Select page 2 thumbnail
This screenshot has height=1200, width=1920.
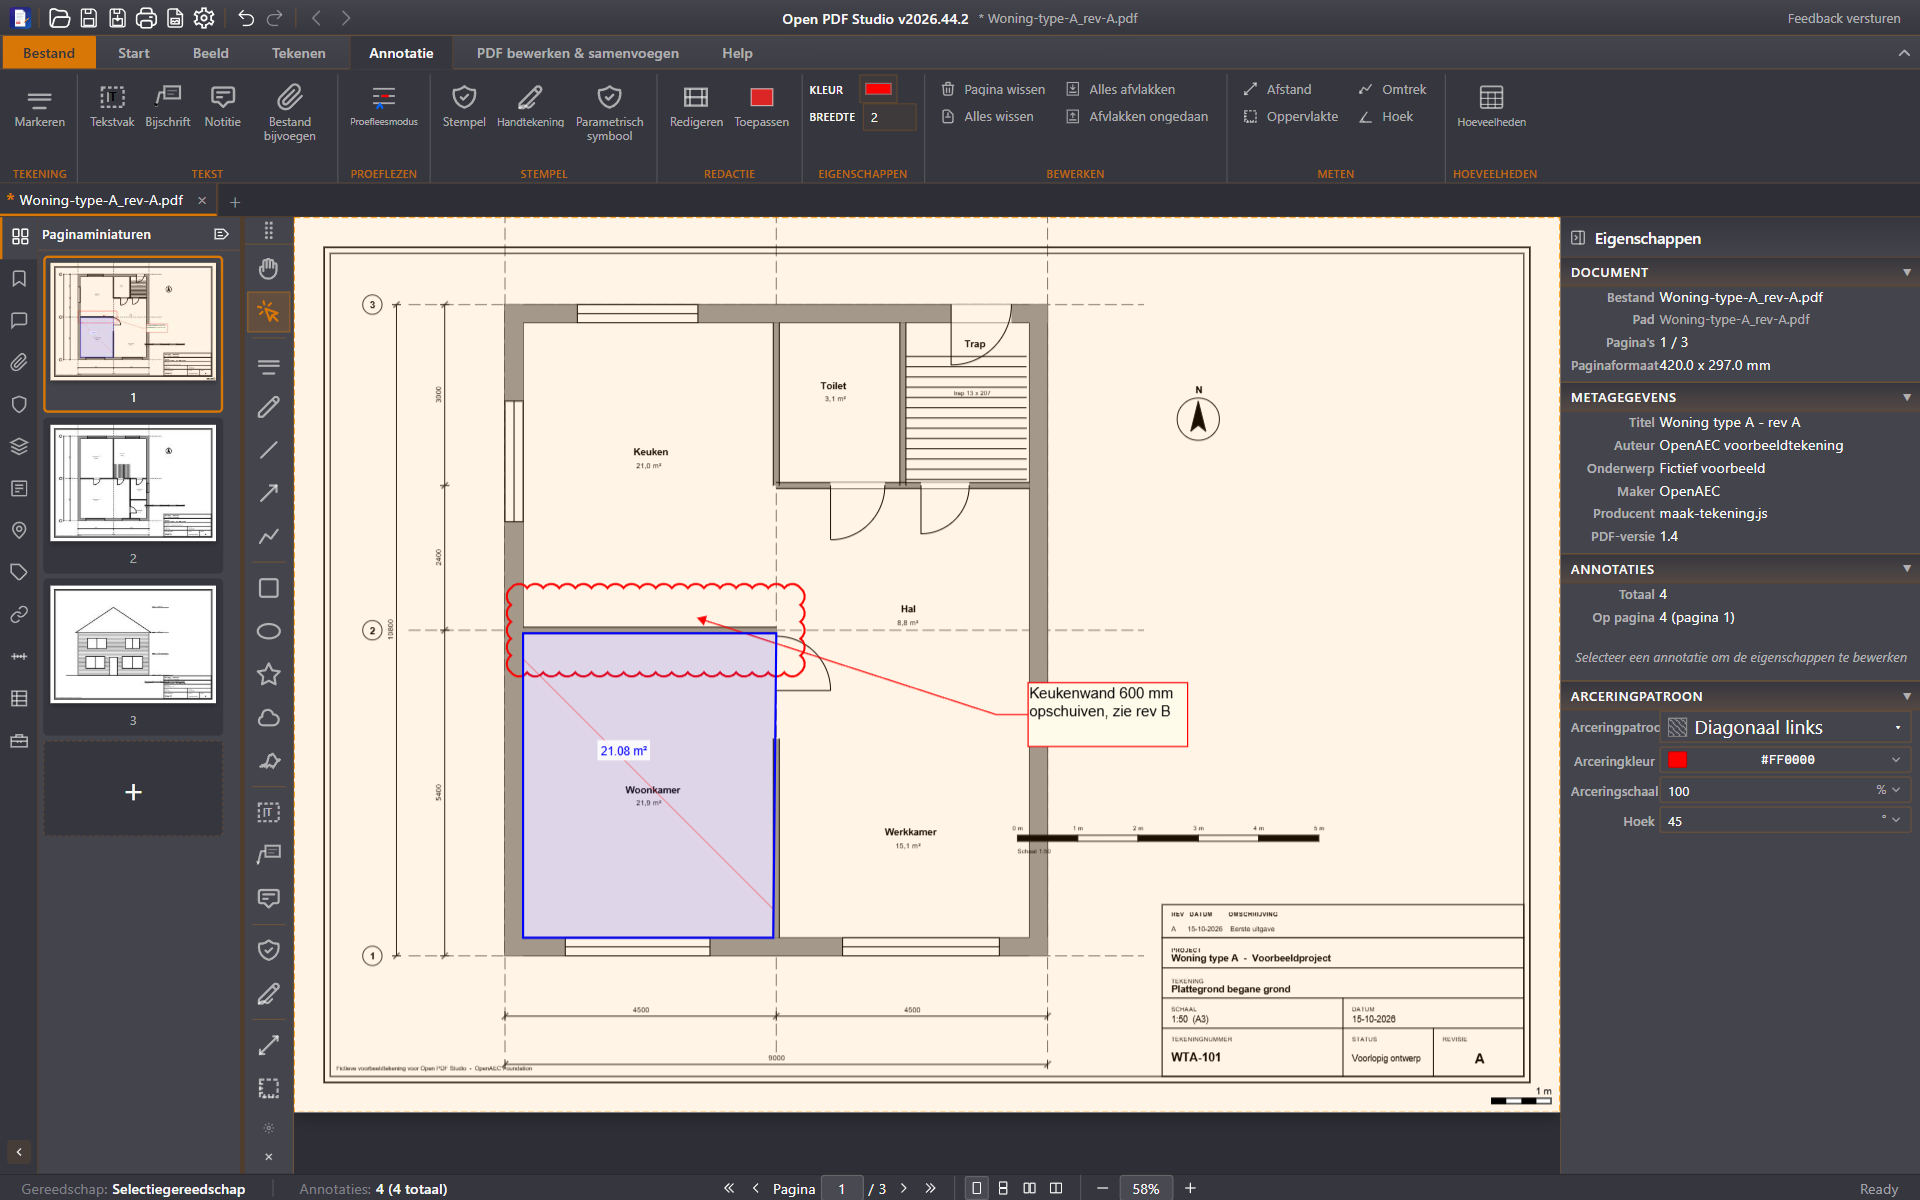click(x=133, y=484)
